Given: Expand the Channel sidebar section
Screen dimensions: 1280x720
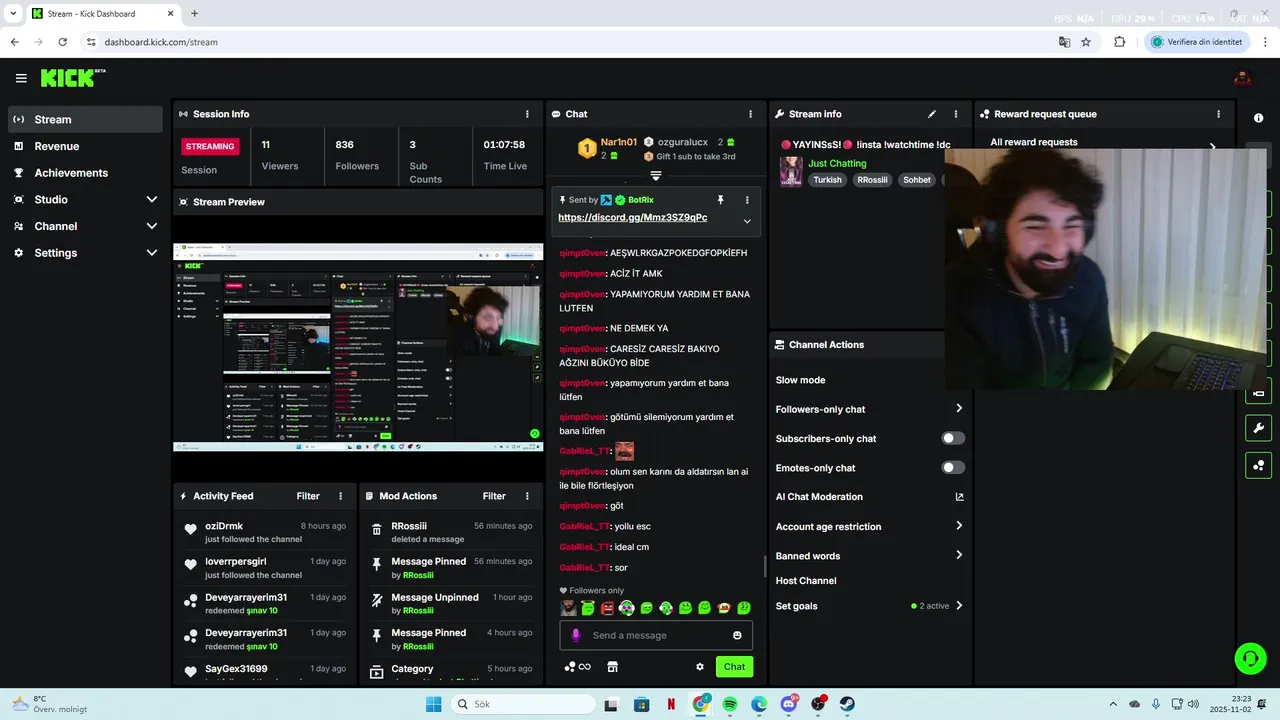Looking at the screenshot, I should pos(151,226).
